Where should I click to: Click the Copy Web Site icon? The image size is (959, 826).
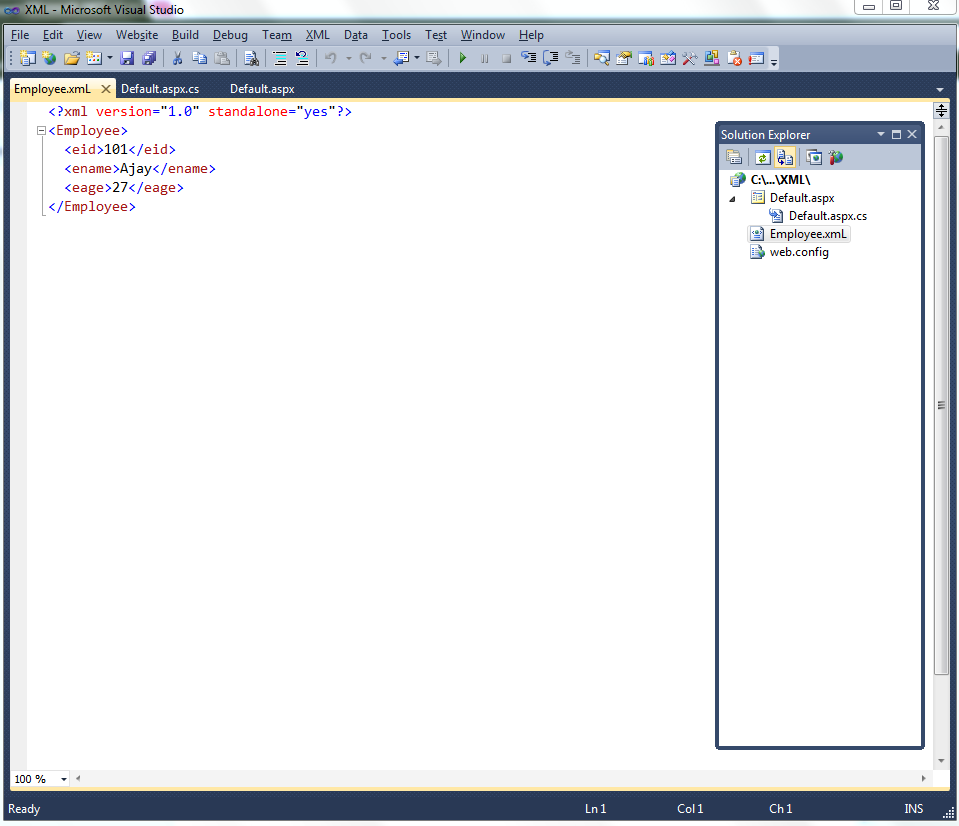coord(814,157)
